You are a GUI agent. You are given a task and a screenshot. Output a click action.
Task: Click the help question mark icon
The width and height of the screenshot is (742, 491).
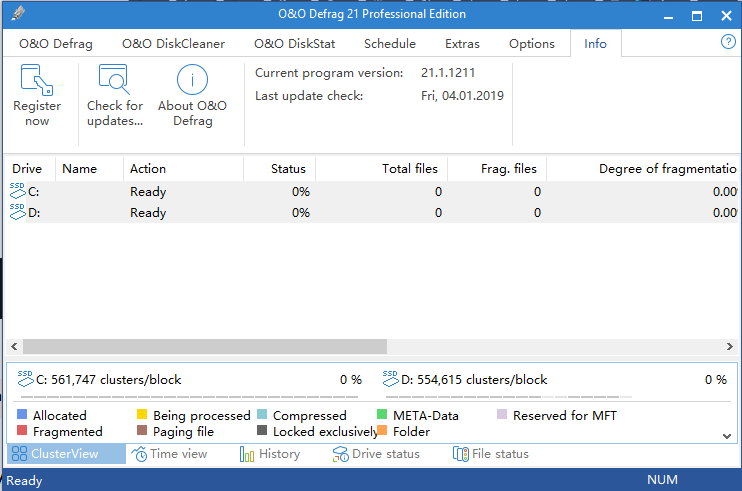tap(728, 42)
